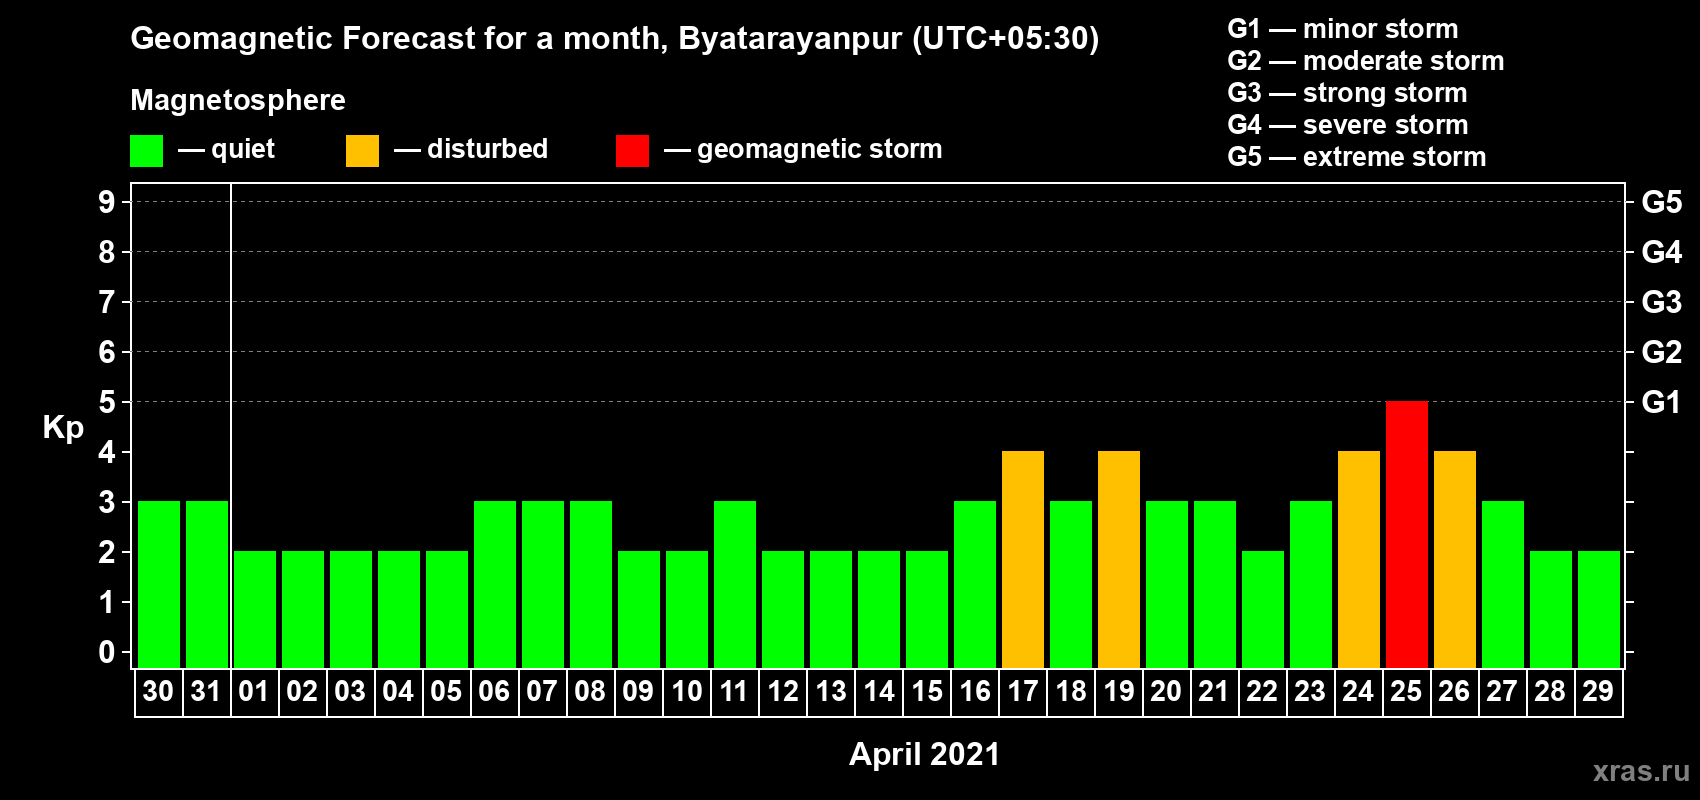Click the G1 label on right axis
The image size is (1700, 800).
tap(1661, 402)
